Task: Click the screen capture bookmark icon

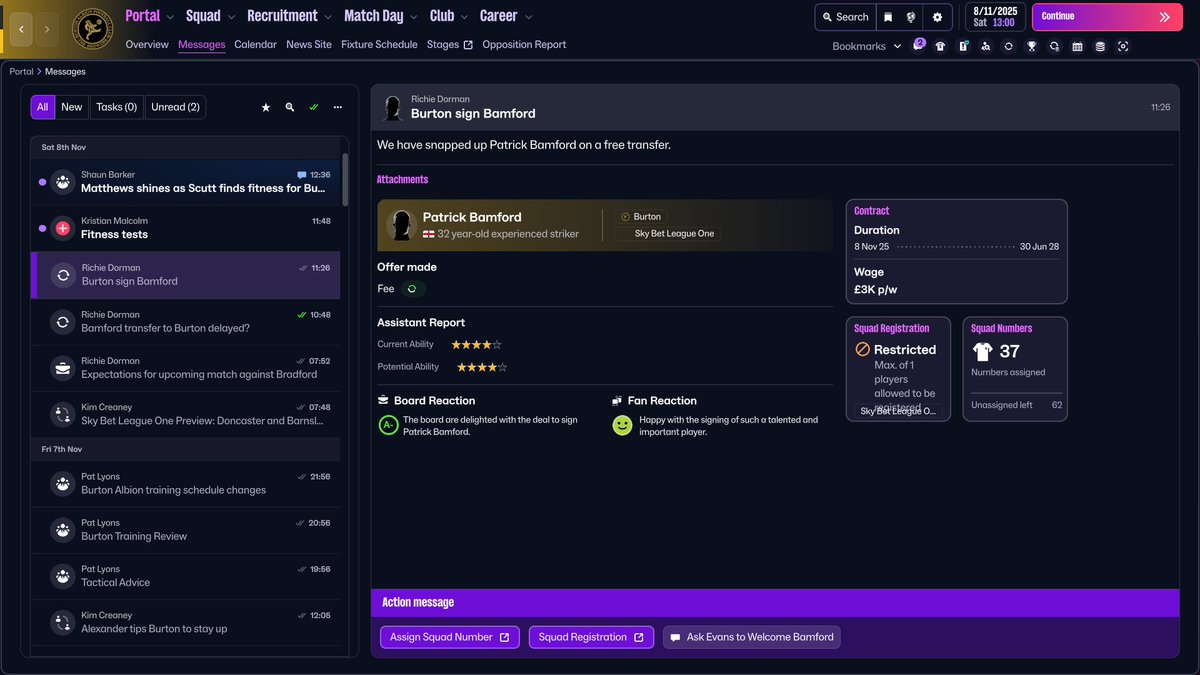Action: coord(1123,46)
